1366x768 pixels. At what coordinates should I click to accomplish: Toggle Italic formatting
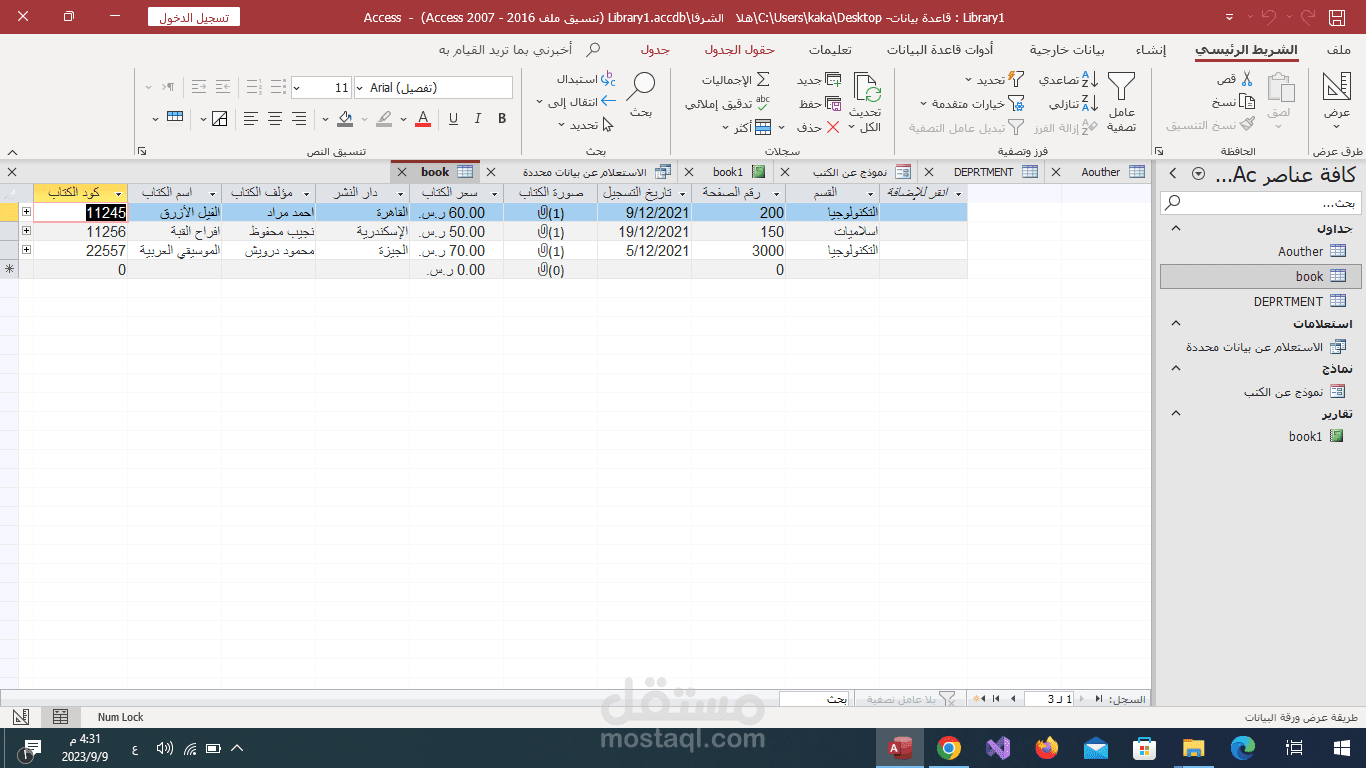478,119
